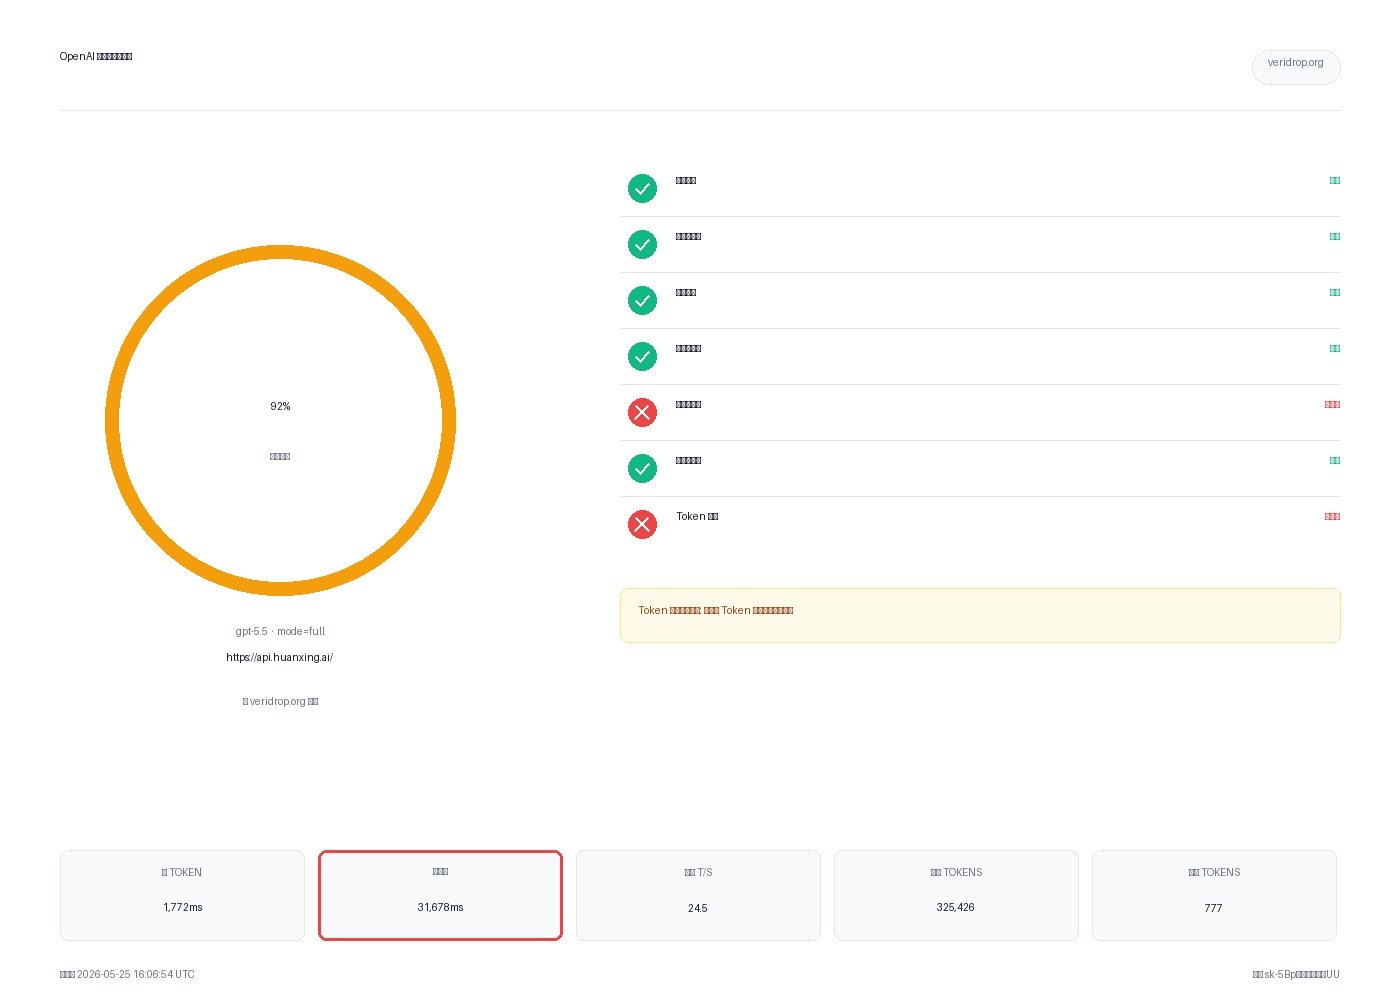Click the yellow Token warning banner

pyautogui.click(x=980, y=615)
